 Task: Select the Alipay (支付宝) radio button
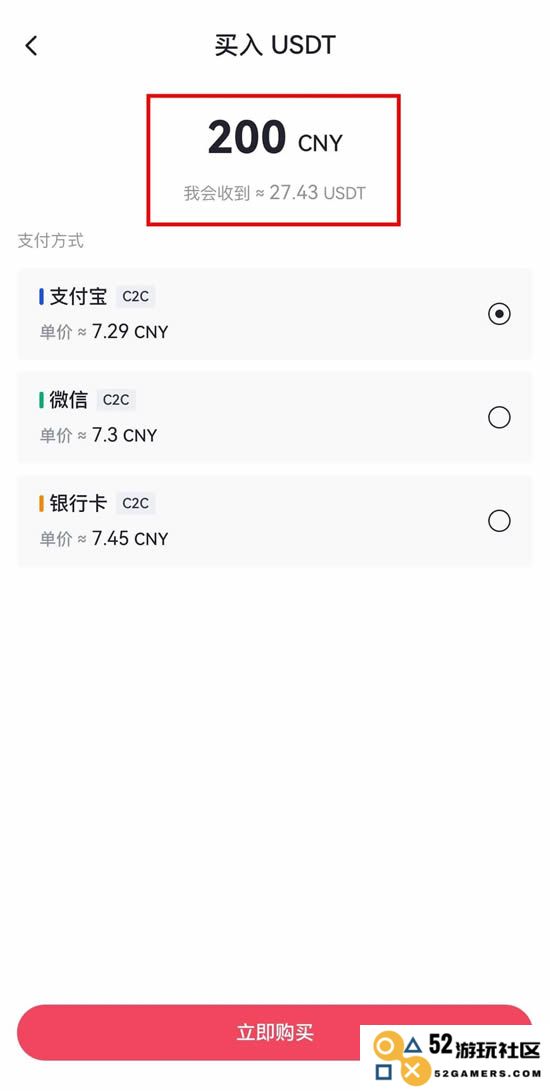499,314
